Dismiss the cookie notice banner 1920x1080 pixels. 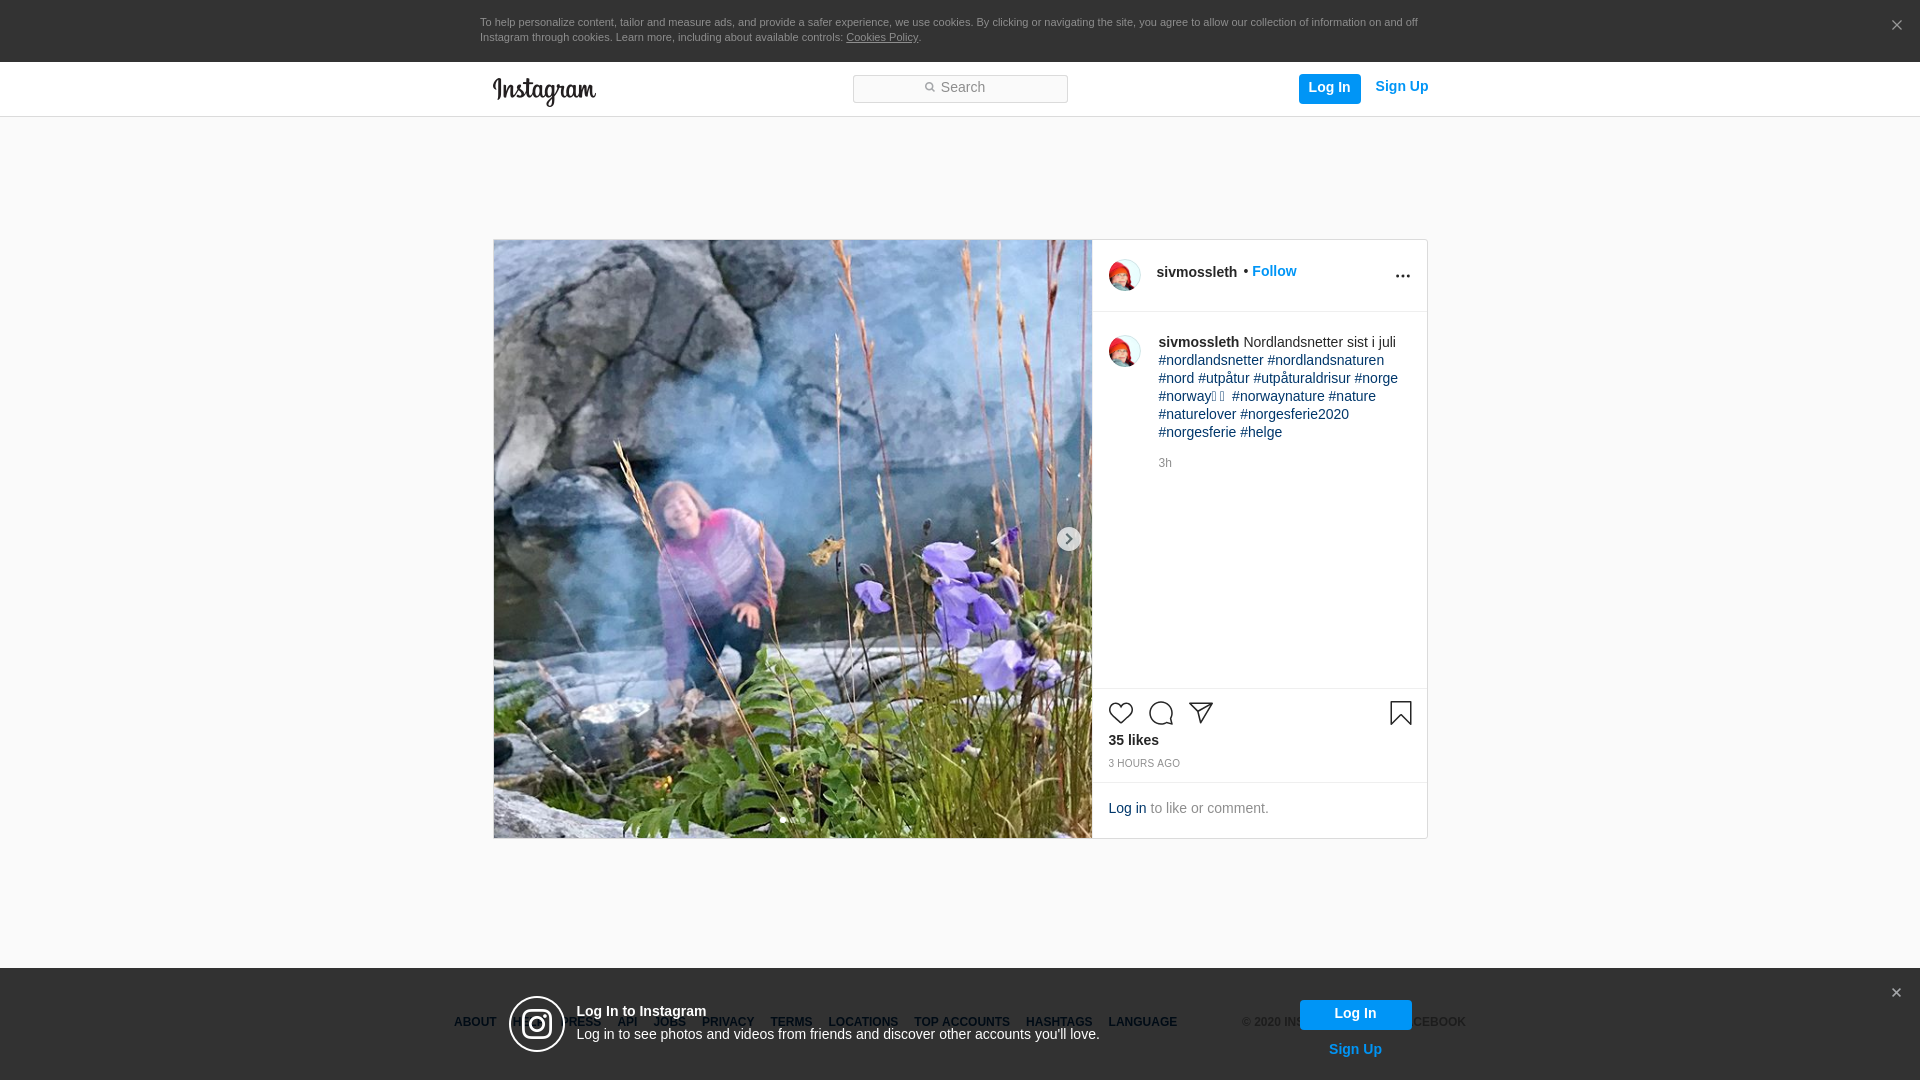(x=1896, y=26)
